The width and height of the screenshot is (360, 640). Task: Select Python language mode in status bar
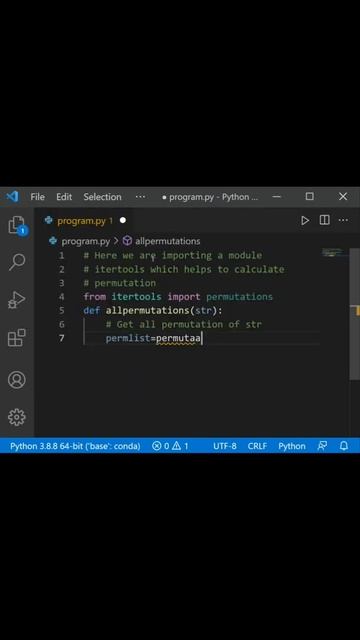[292, 446]
